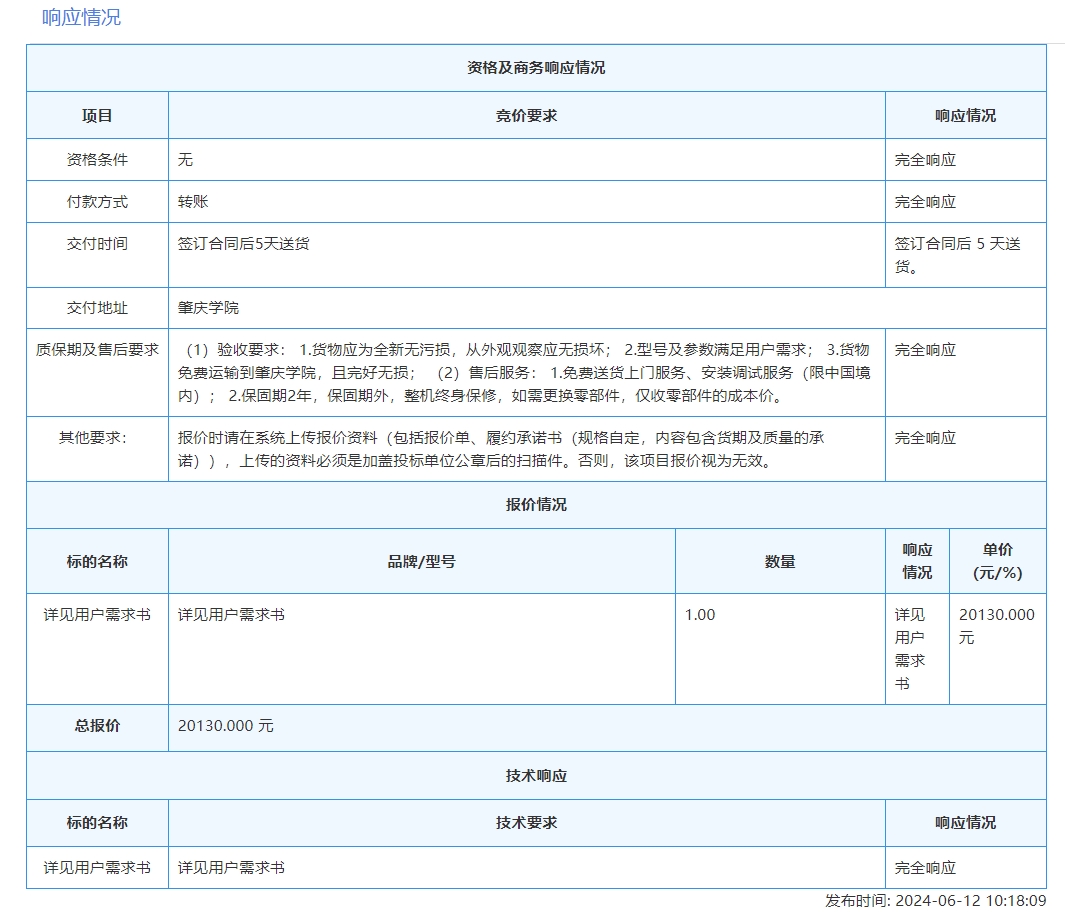Click the 交付地址 row label
1065x920 pixels.
pos(97,308)
